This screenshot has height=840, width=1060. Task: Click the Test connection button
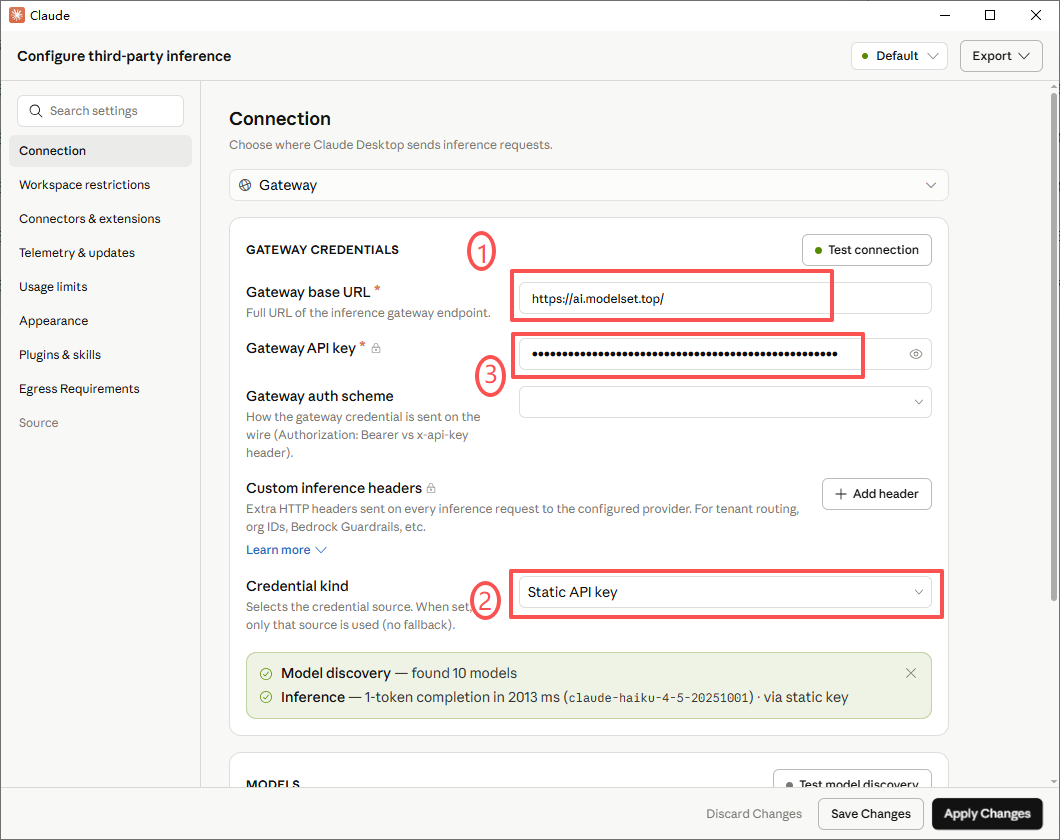(867, 250)
